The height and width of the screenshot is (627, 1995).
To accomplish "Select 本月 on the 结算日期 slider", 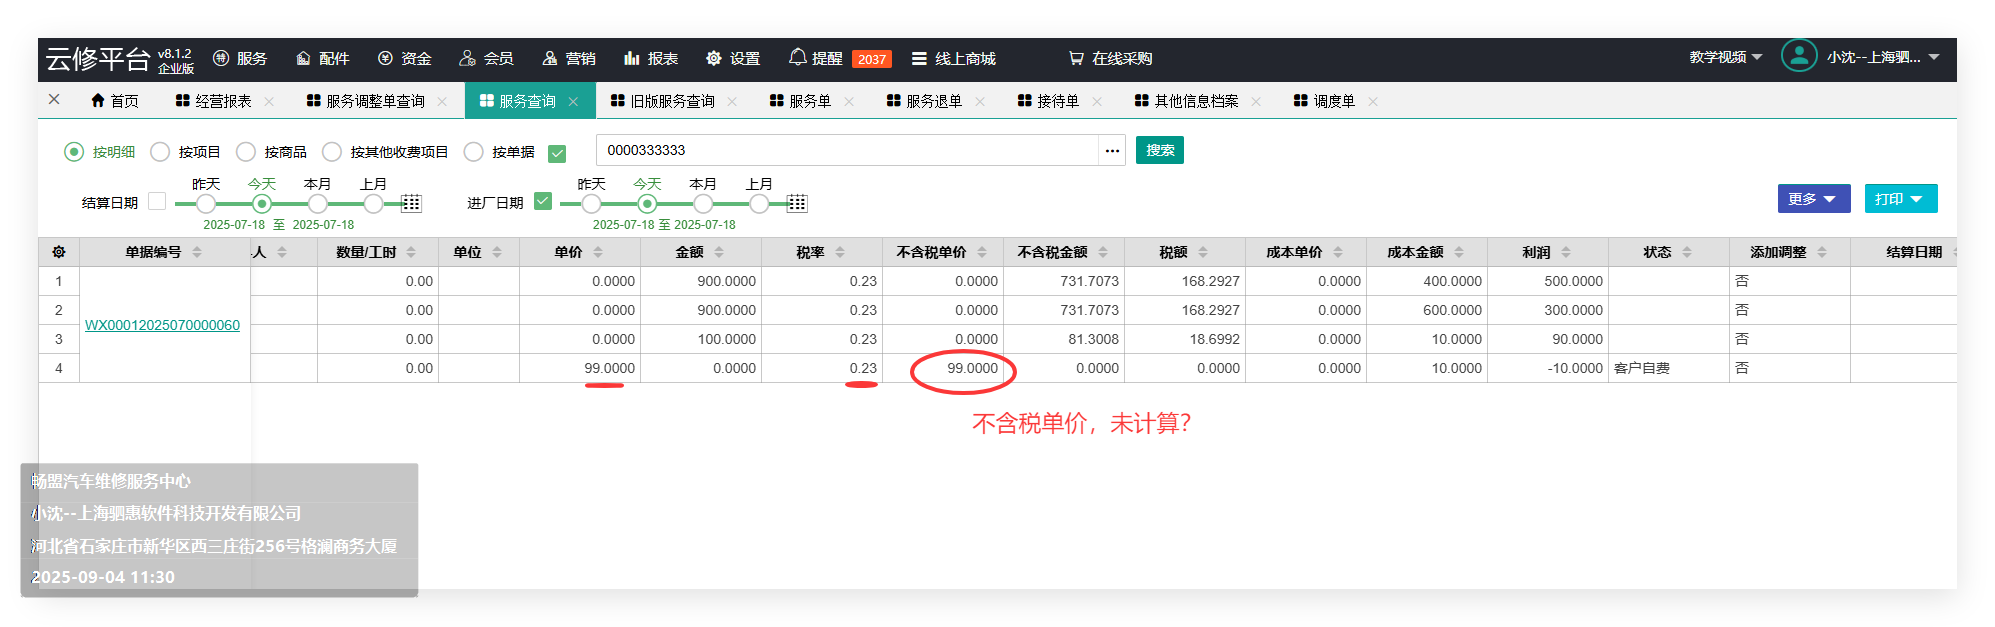I will (317, 204).
